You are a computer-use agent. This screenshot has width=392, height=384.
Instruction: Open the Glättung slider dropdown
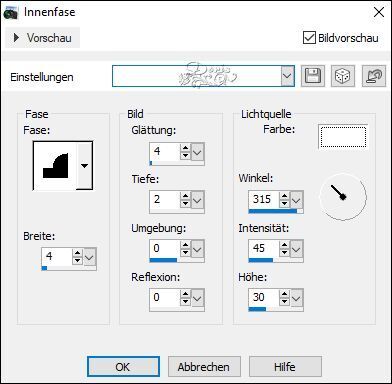[x=197, y=152]
